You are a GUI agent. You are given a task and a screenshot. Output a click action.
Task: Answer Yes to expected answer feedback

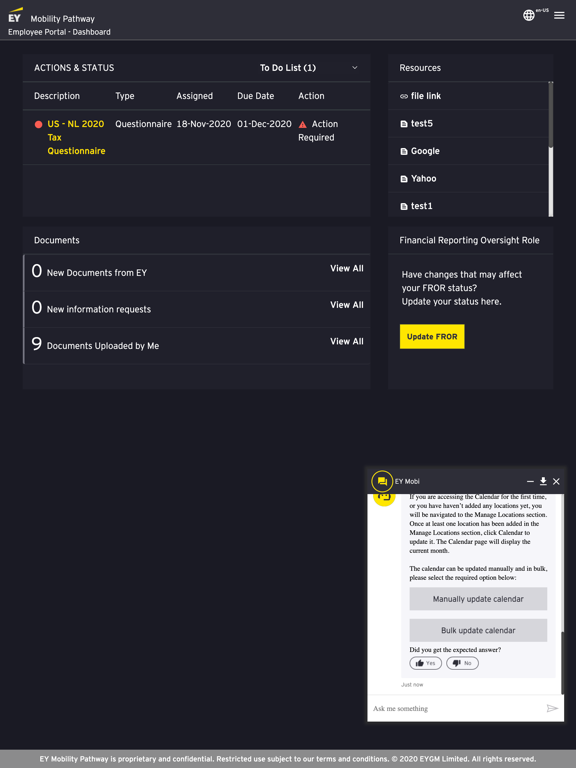425,663
